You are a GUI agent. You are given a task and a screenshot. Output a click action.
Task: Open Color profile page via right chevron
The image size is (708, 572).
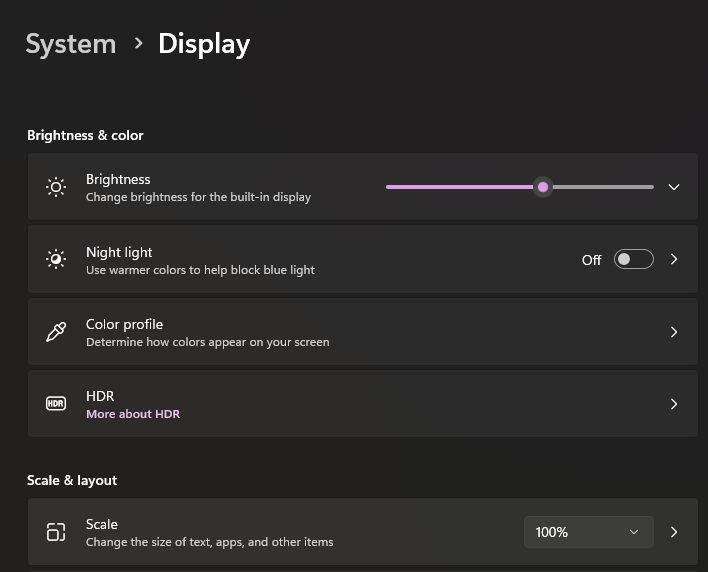click(674, 332)
